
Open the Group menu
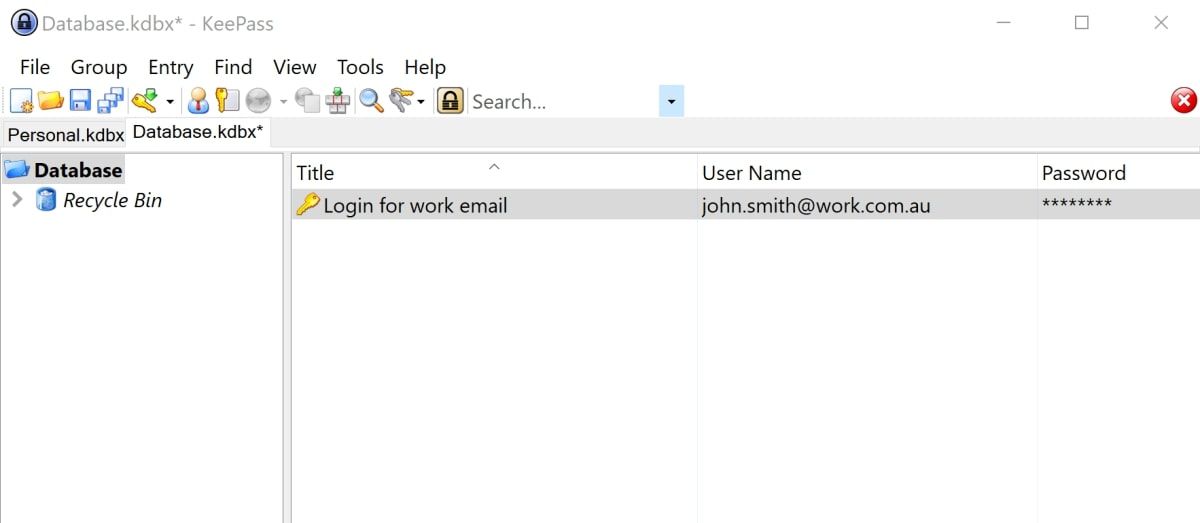click(99, 67)
